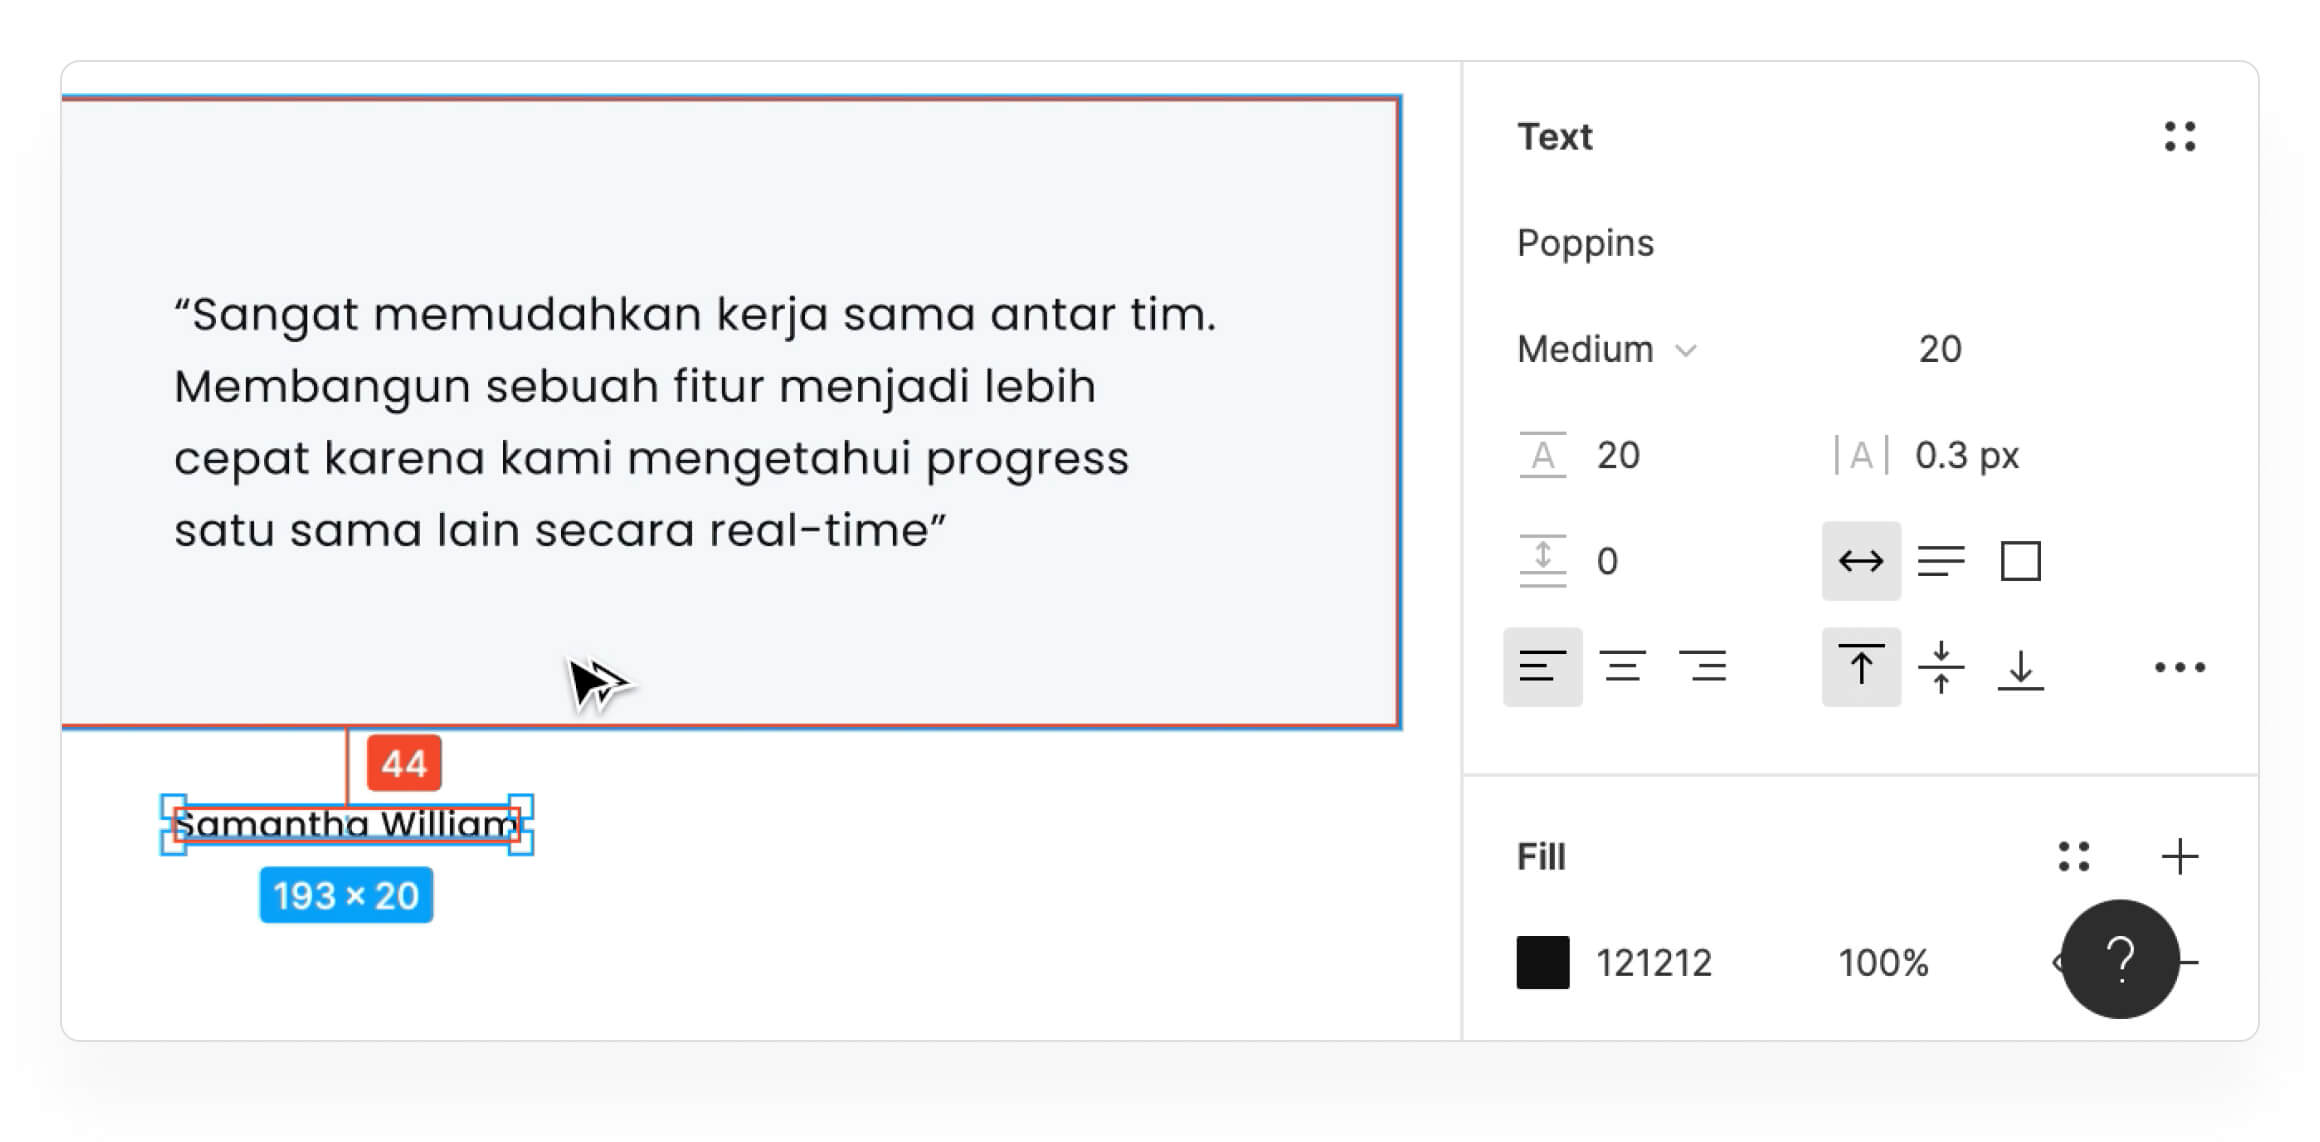Click the black 121212 fill color swatch
2320x1142 pixels.
tap(1542, 962)
